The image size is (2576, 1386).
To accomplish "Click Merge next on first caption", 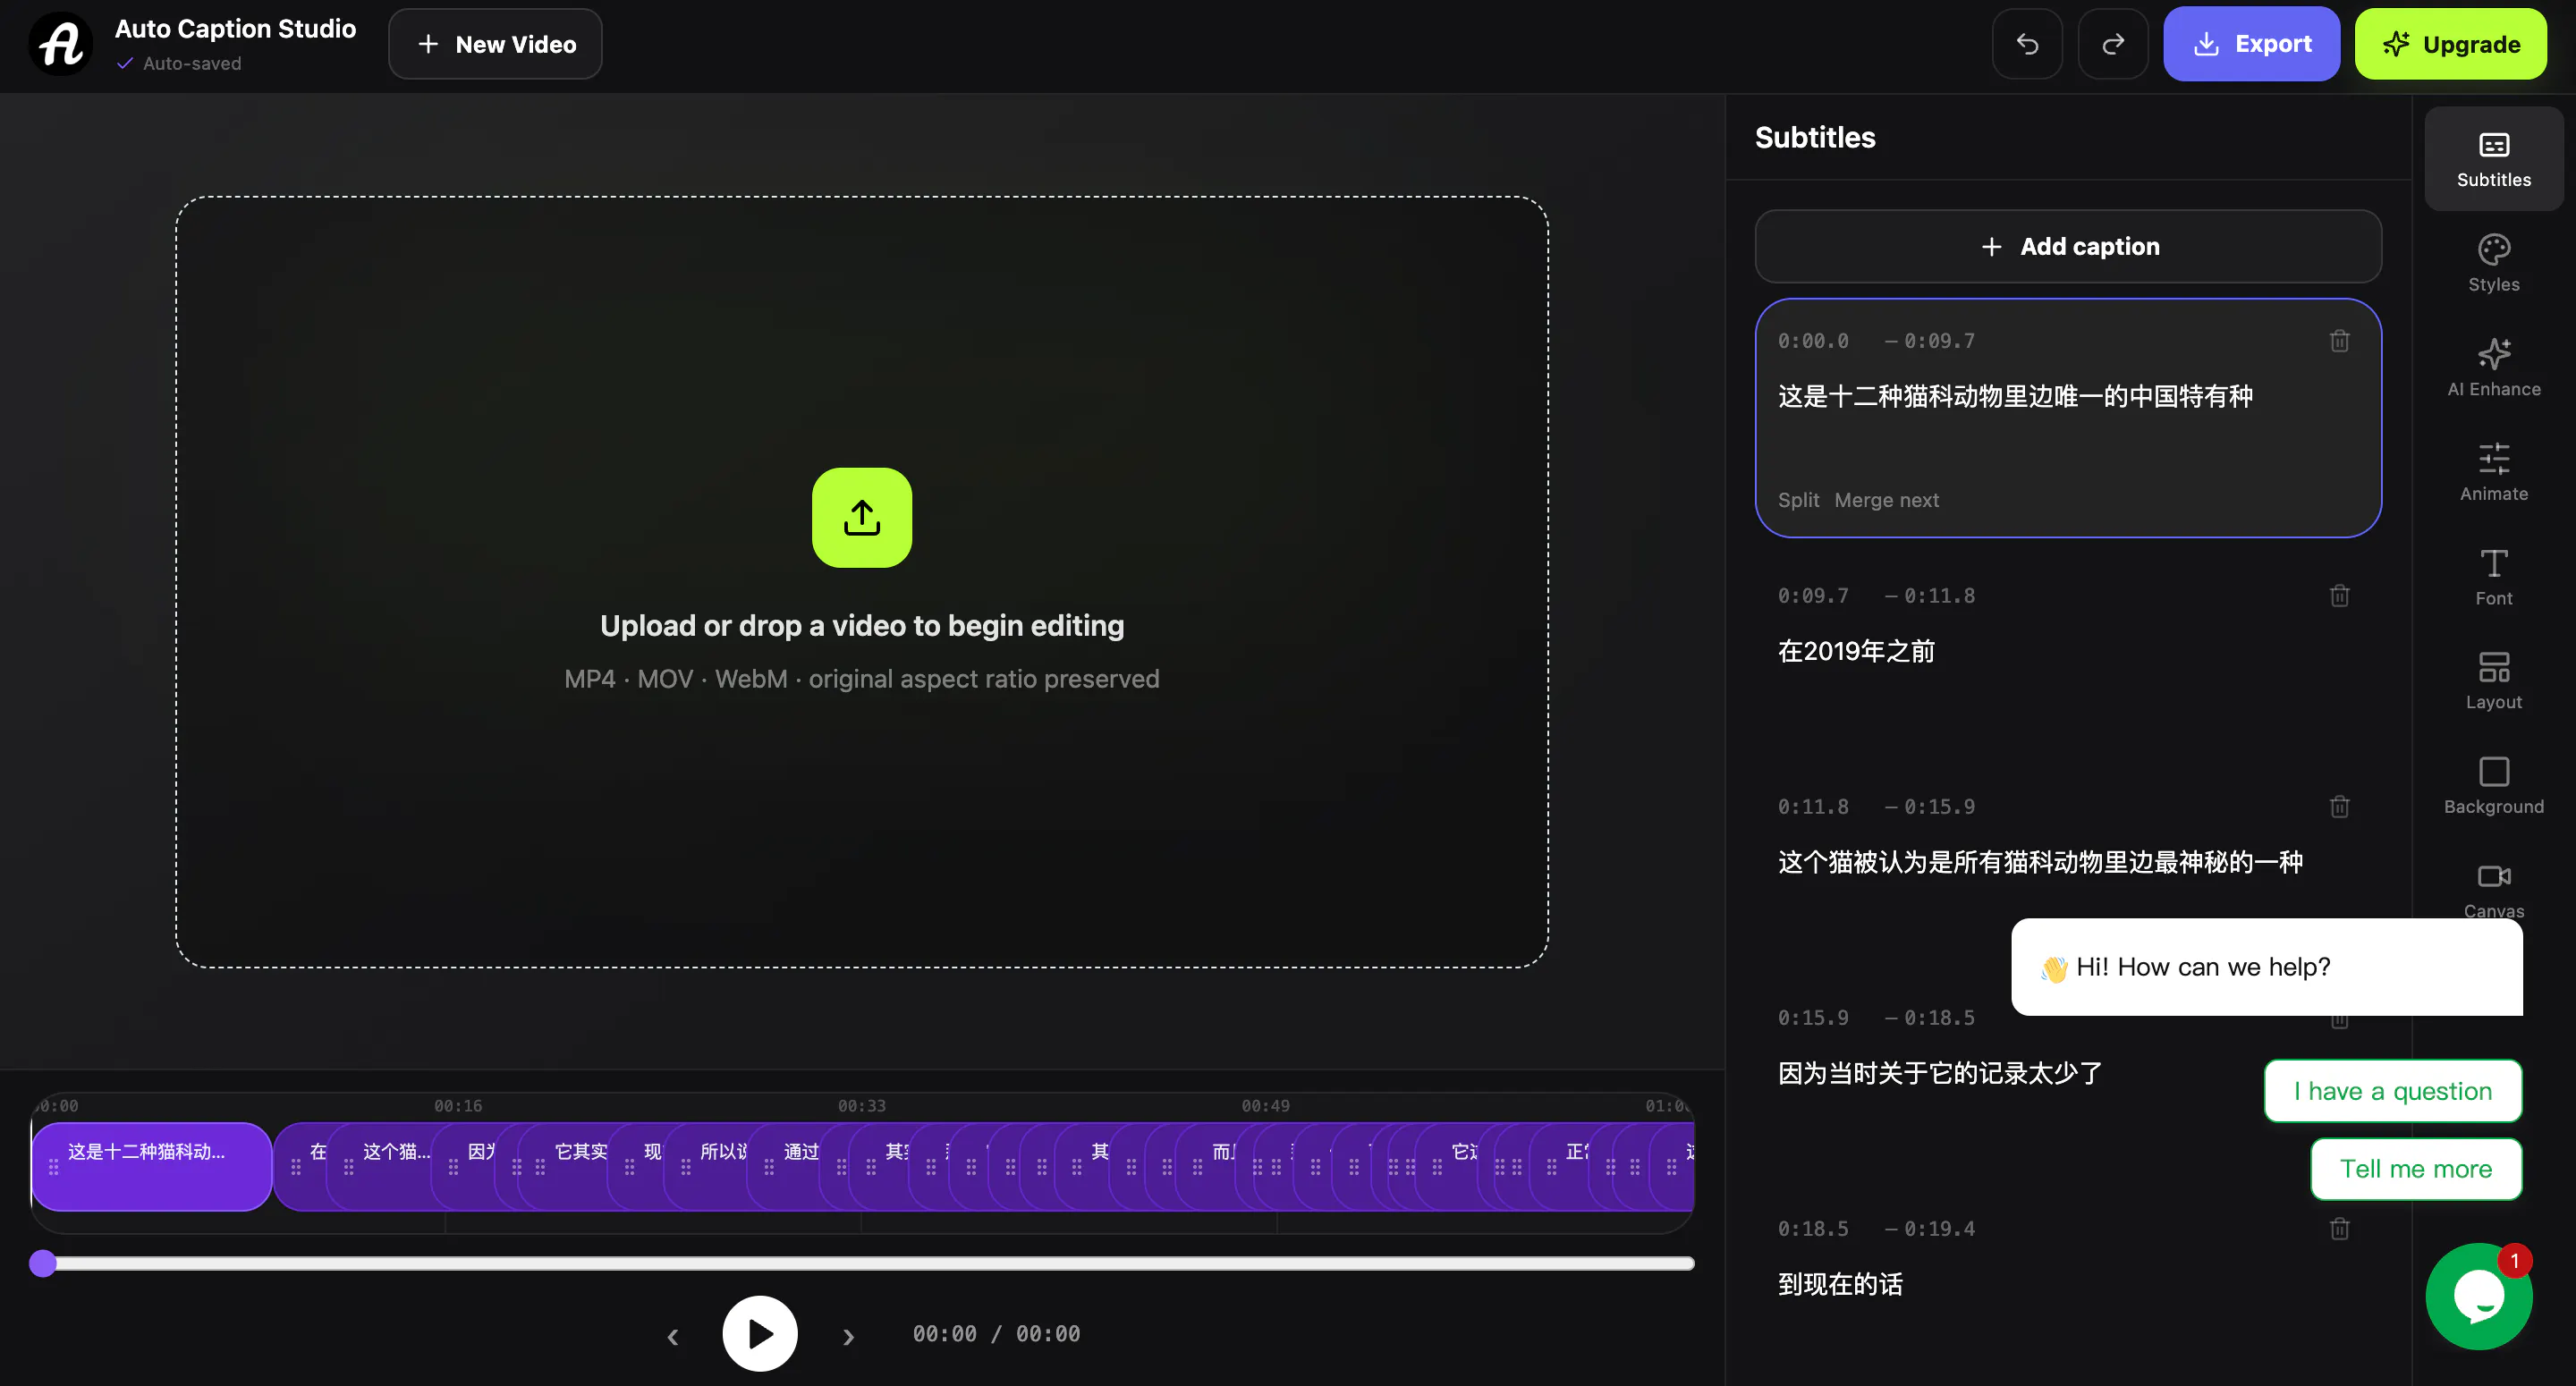I will 1886,500.
